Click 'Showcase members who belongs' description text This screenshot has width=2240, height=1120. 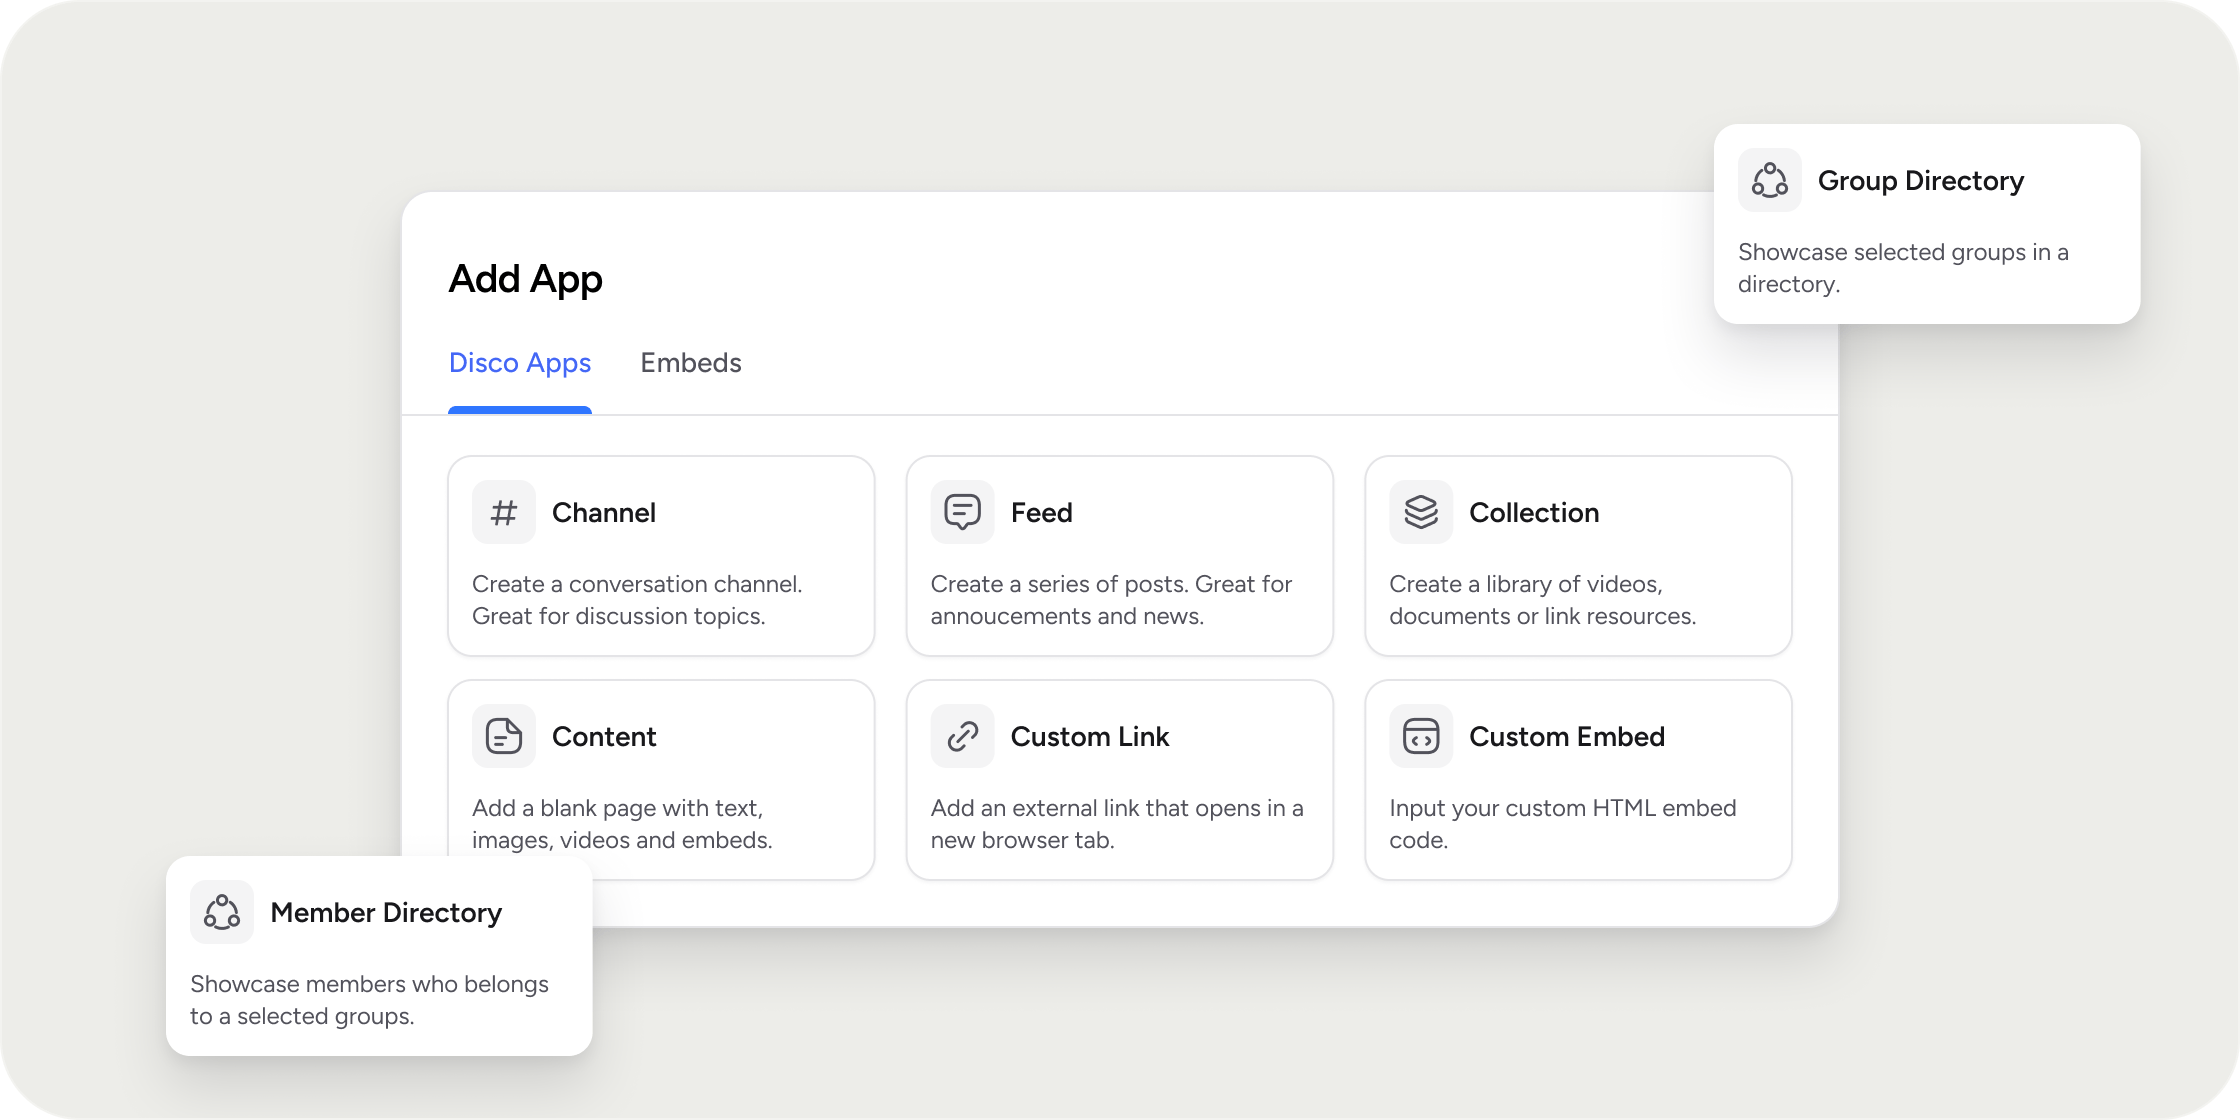pos(369,1000)
